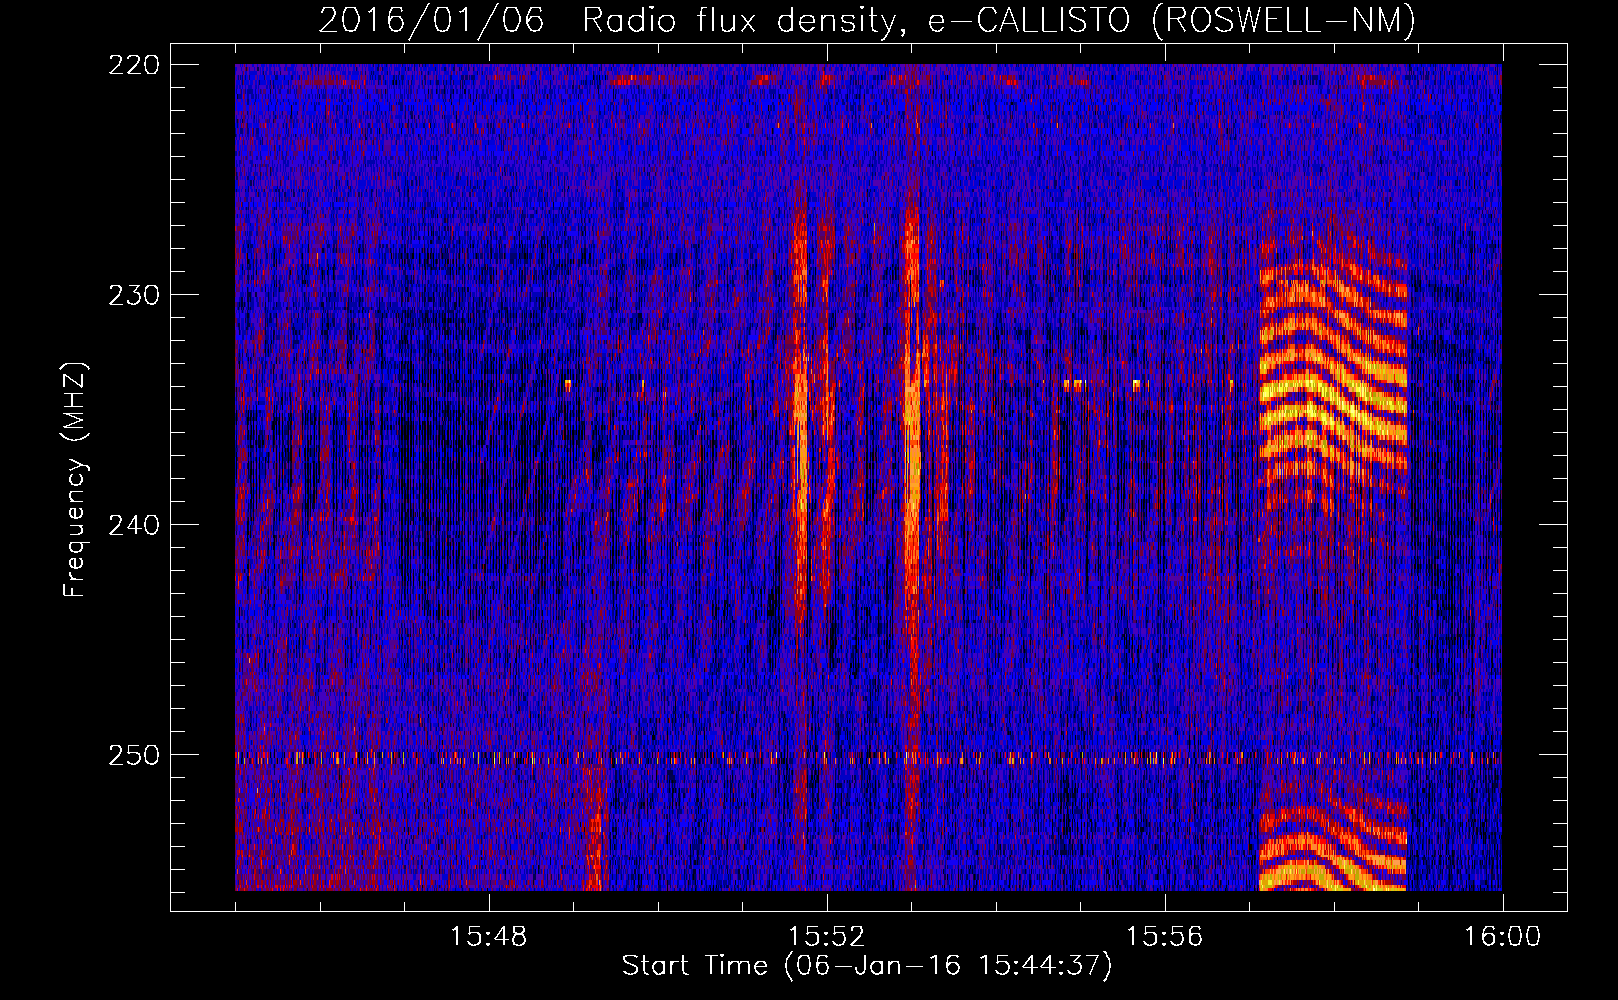Click the horizontal interference line at 250 MHz
Screen dimensions: 1618x1000
868,759
